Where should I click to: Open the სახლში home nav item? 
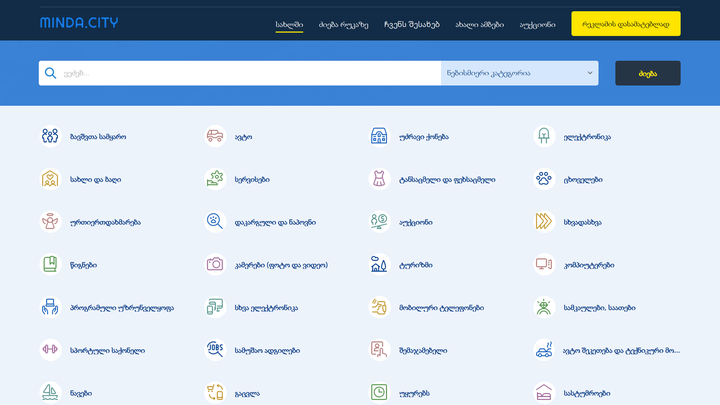tap(289, 24)
